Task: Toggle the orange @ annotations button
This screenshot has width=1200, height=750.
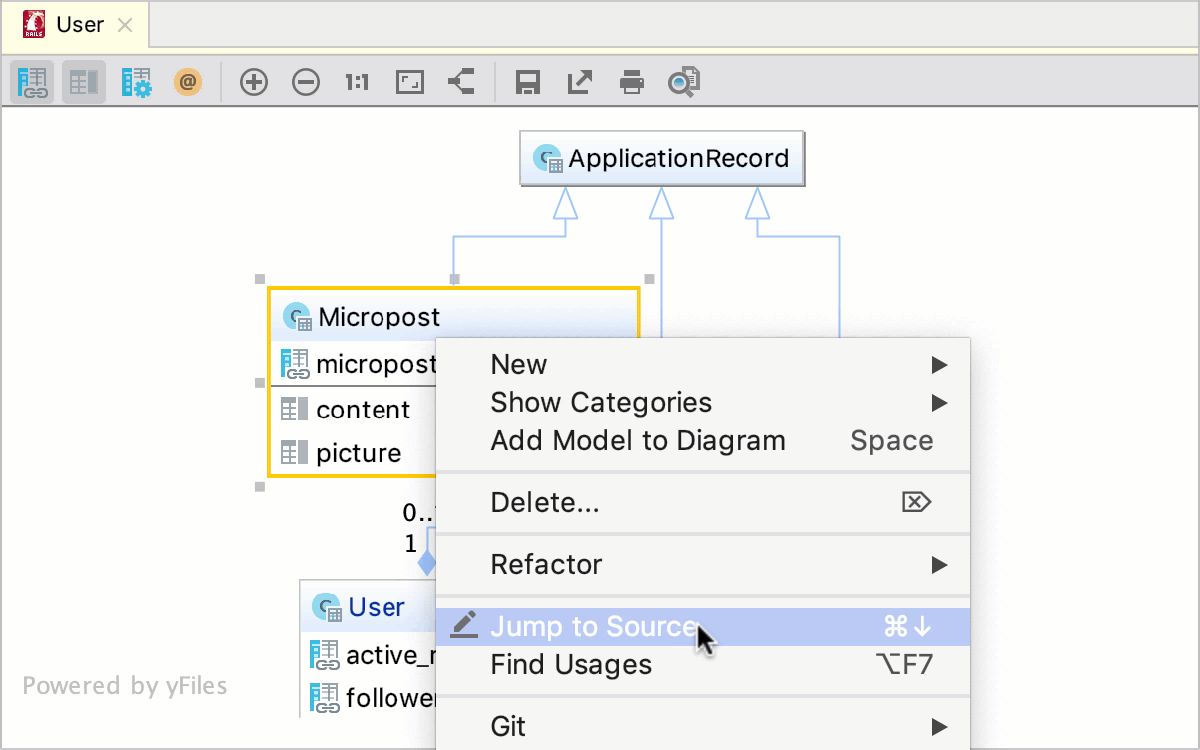Action: coord(188,82)
